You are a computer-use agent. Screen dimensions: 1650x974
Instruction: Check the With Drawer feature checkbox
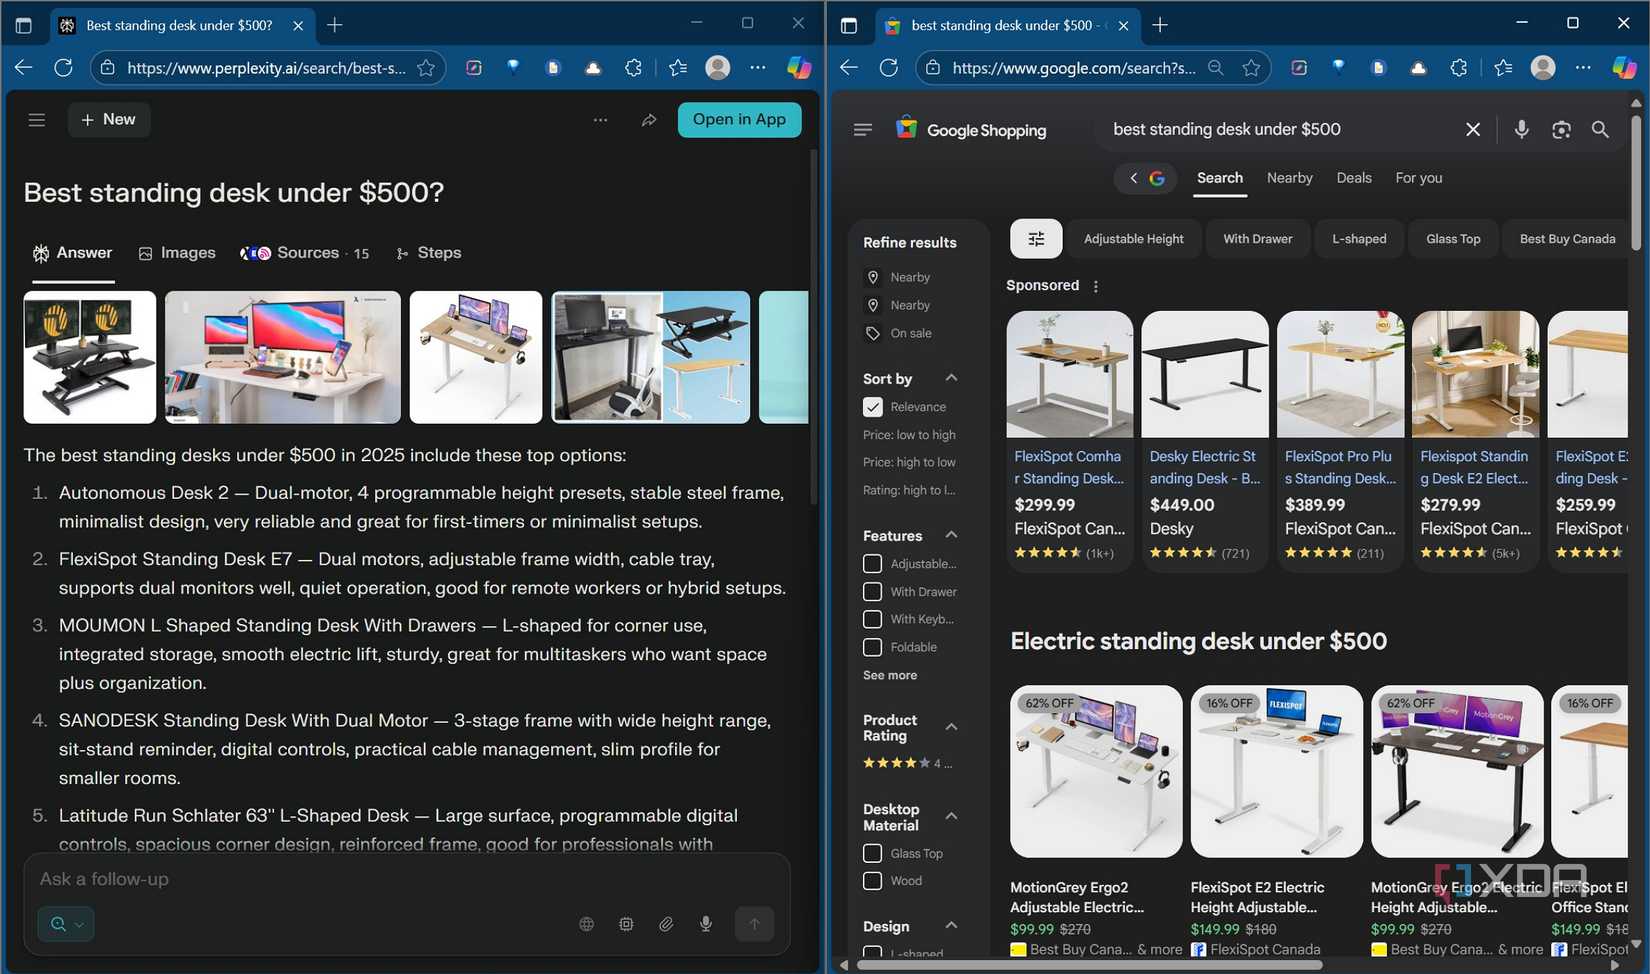tap(873, 592)
